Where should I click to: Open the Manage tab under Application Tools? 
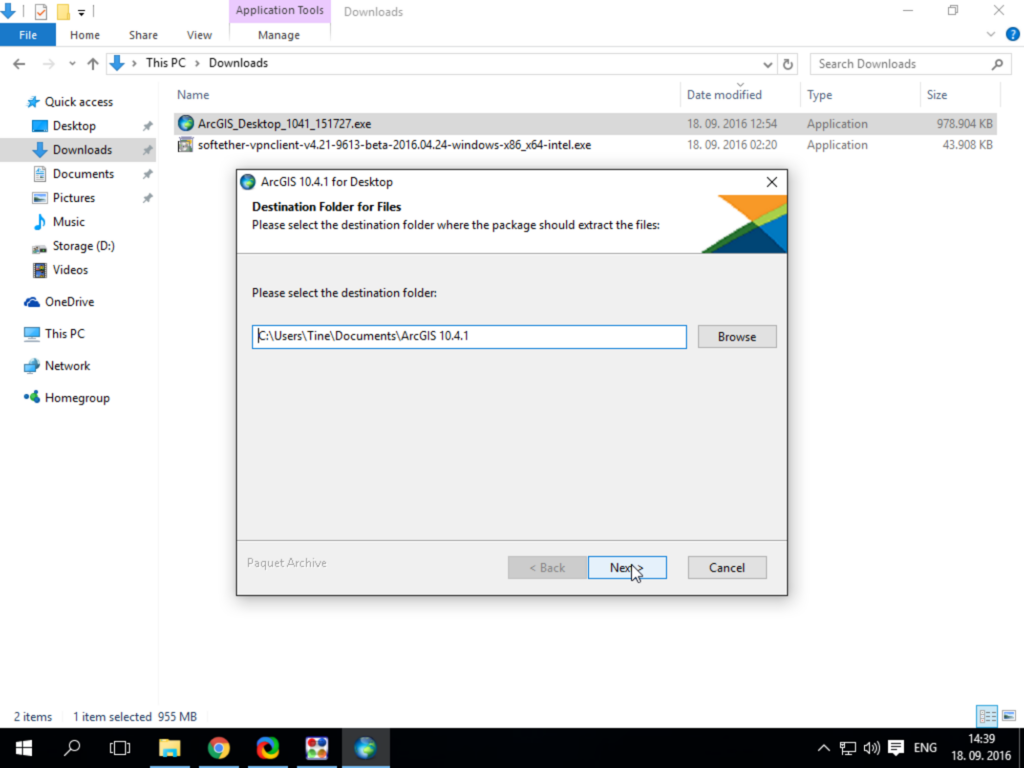[279, 35]
